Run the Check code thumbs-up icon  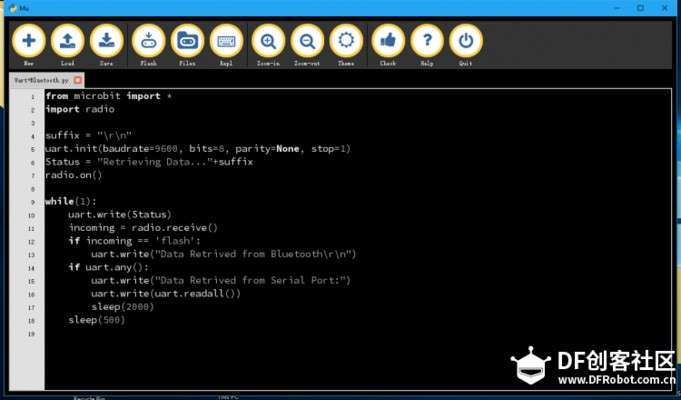388,41
